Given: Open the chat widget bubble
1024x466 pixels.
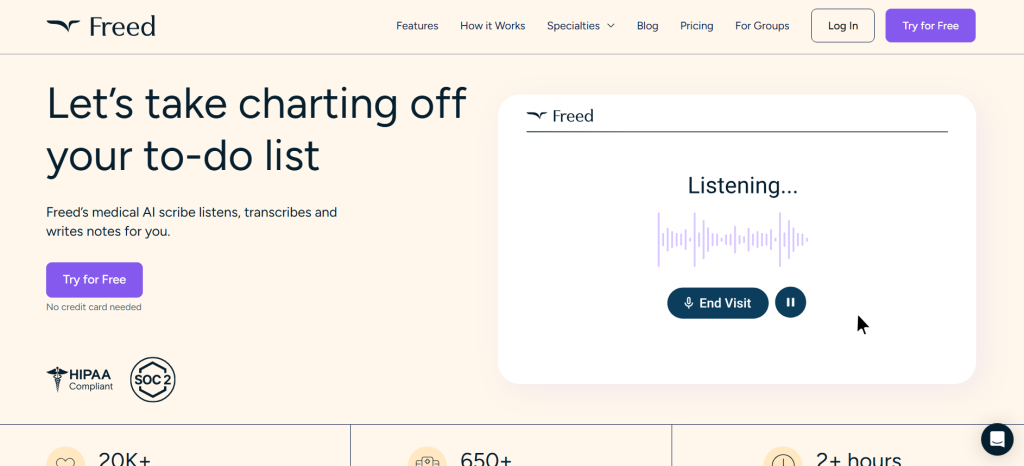Looking at the screenshot, I should [997, 439].
